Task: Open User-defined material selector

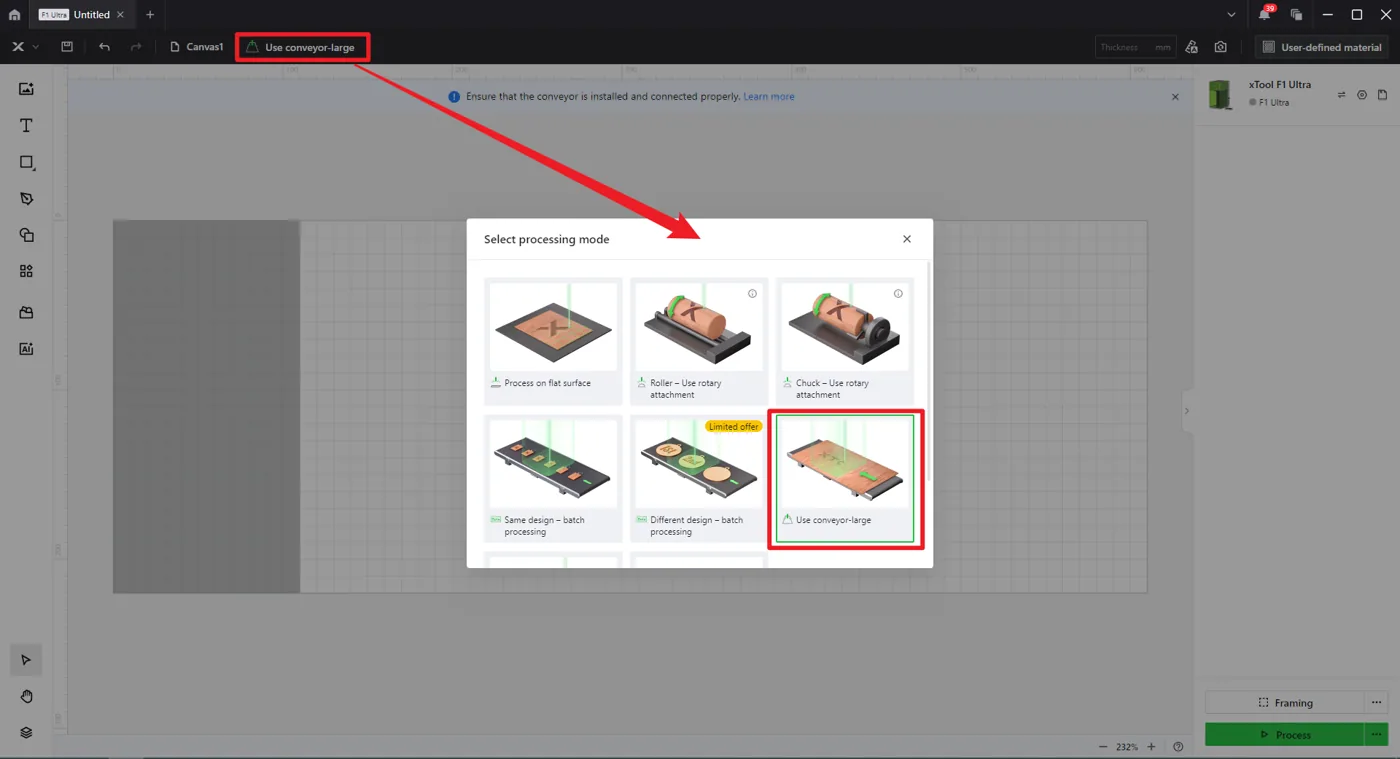Action: point(1322,47)
